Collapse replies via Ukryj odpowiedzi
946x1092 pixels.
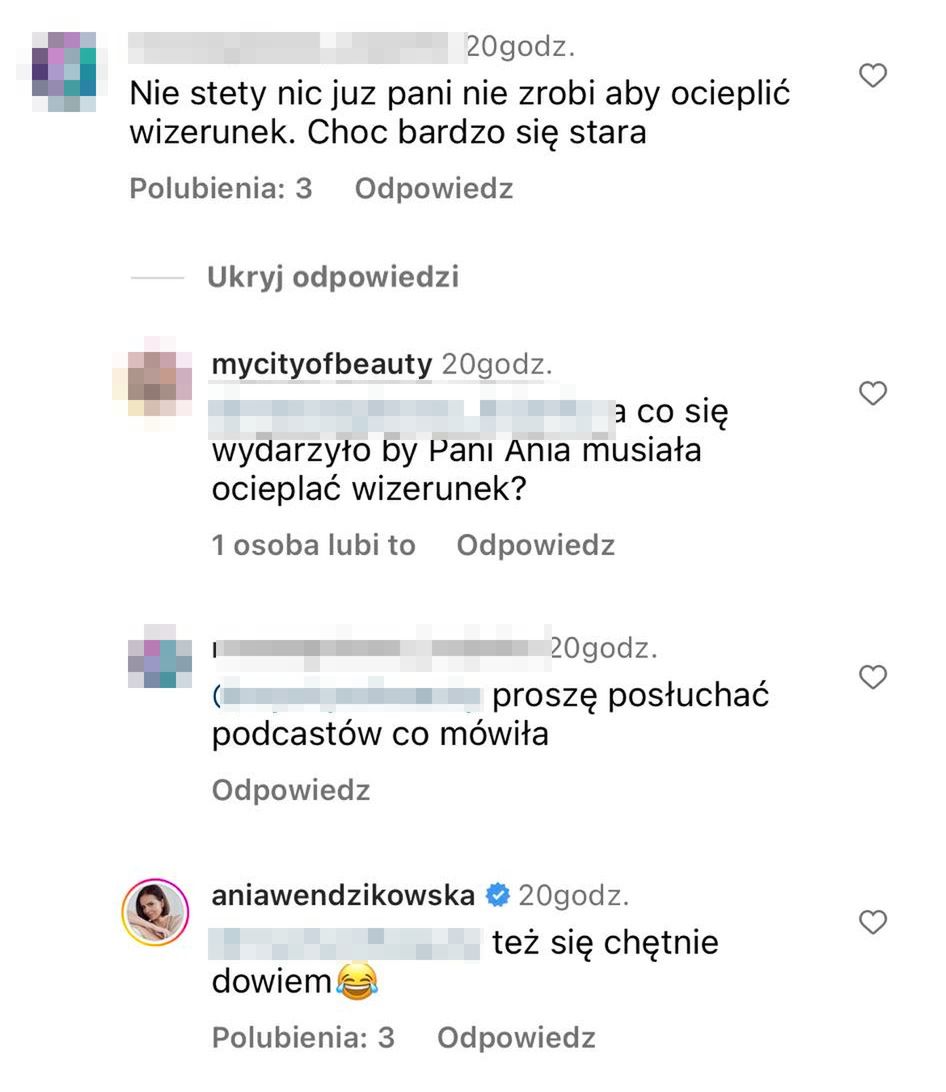click(333, 277)
